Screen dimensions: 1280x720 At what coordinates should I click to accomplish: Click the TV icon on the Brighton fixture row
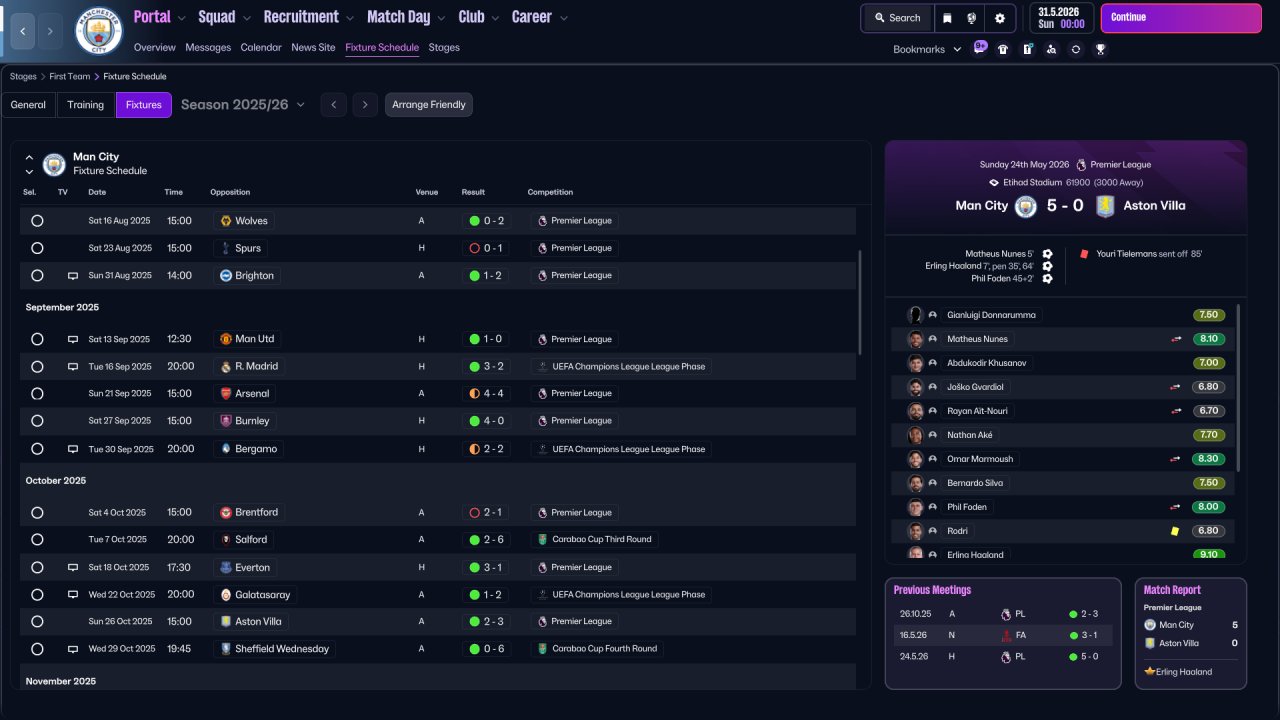(72, 276)
